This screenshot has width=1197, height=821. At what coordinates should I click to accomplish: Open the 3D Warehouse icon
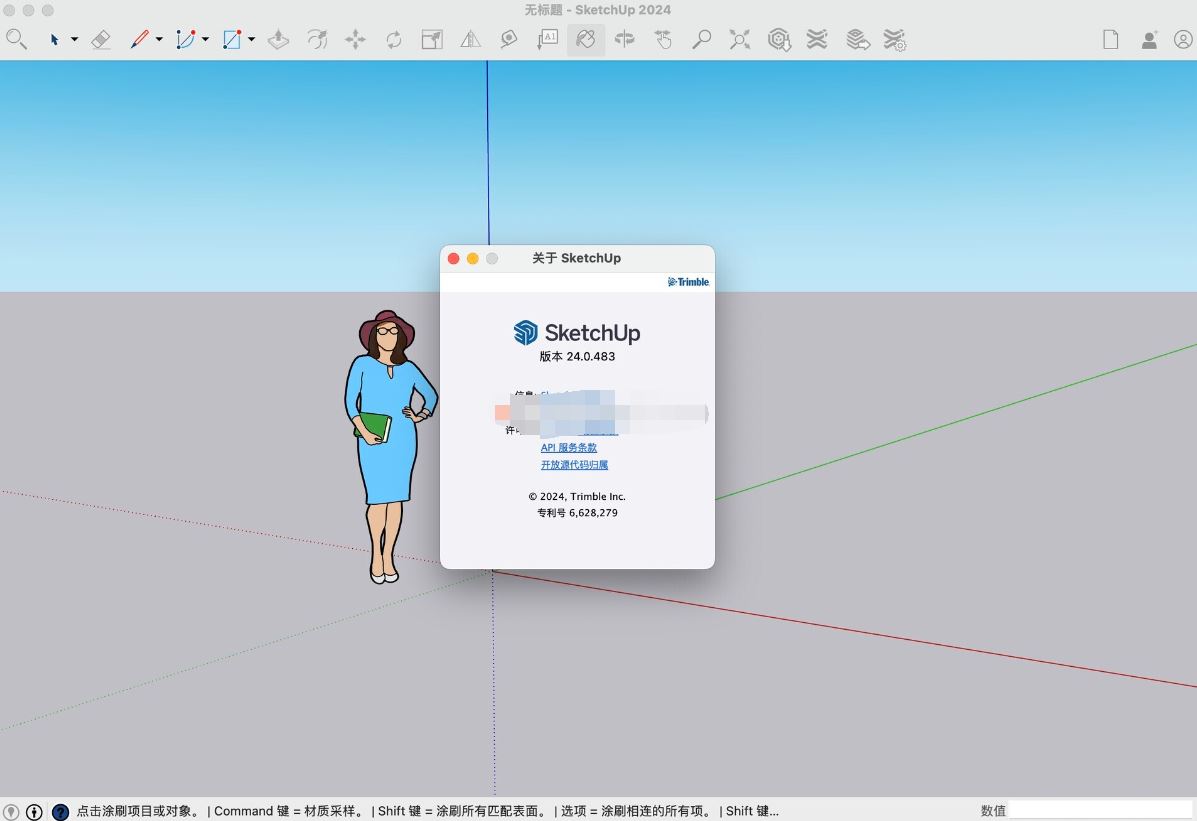tap(779, 39)
